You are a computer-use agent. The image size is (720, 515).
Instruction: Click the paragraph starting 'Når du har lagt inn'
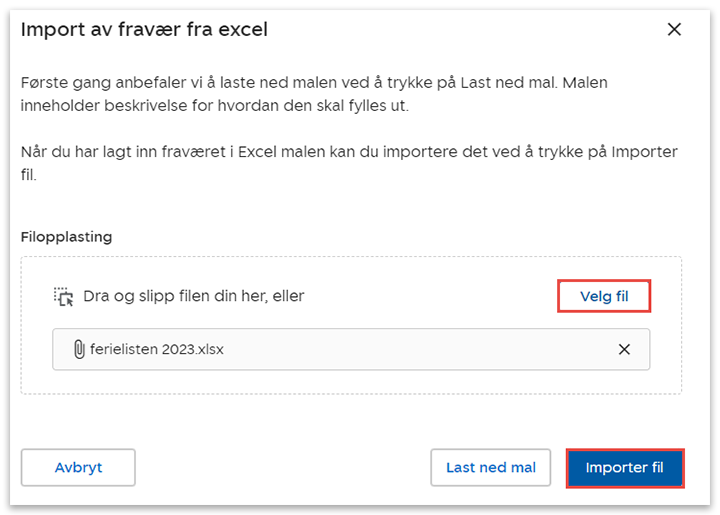(x=348, y=152)
